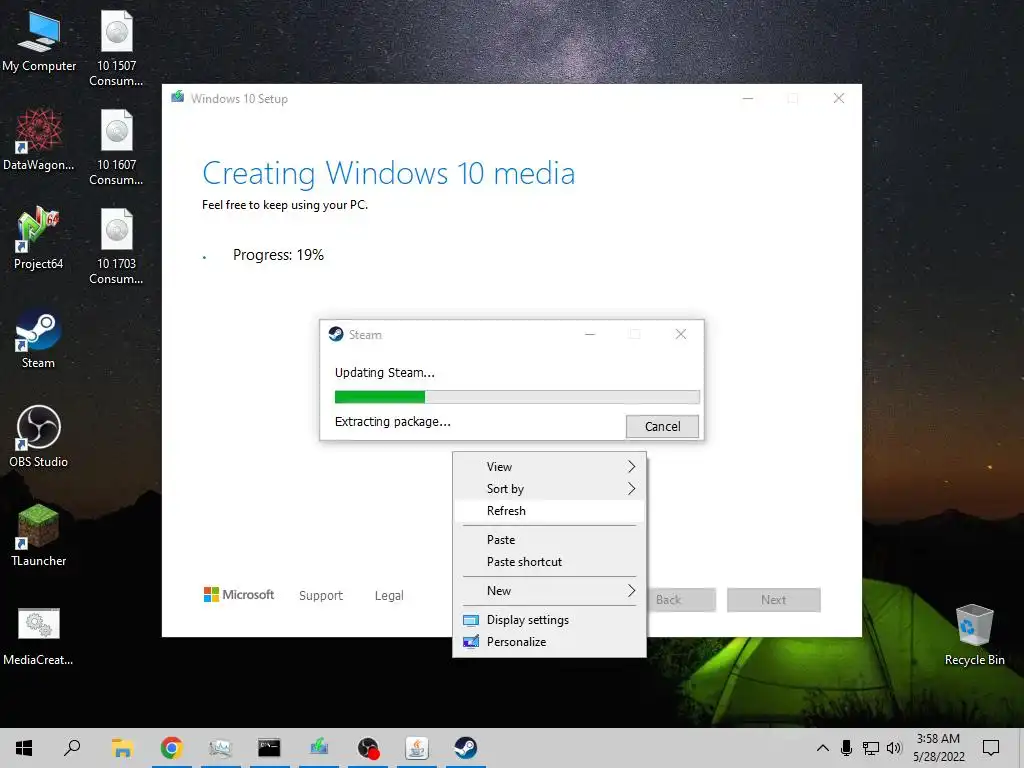Select the MediaCreationTool desktop icon
Image resolution: width=1024 pixels, height=768 pixels.
(39, 635)
